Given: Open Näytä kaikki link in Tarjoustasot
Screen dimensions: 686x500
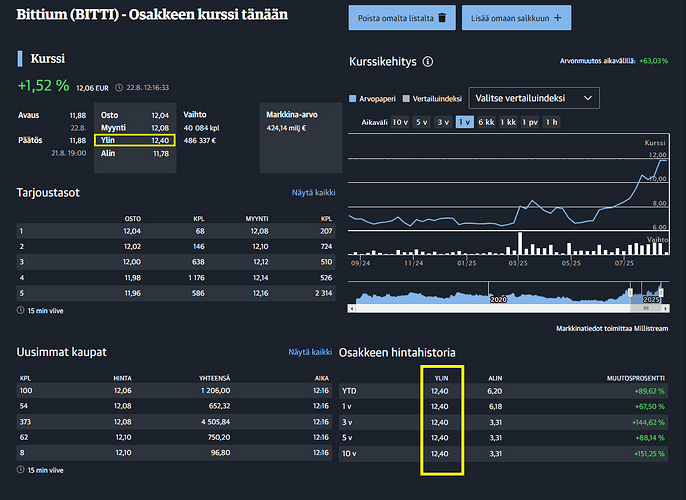Looking at the screenshot, I should pyautogui.click(x=310, y=193).
